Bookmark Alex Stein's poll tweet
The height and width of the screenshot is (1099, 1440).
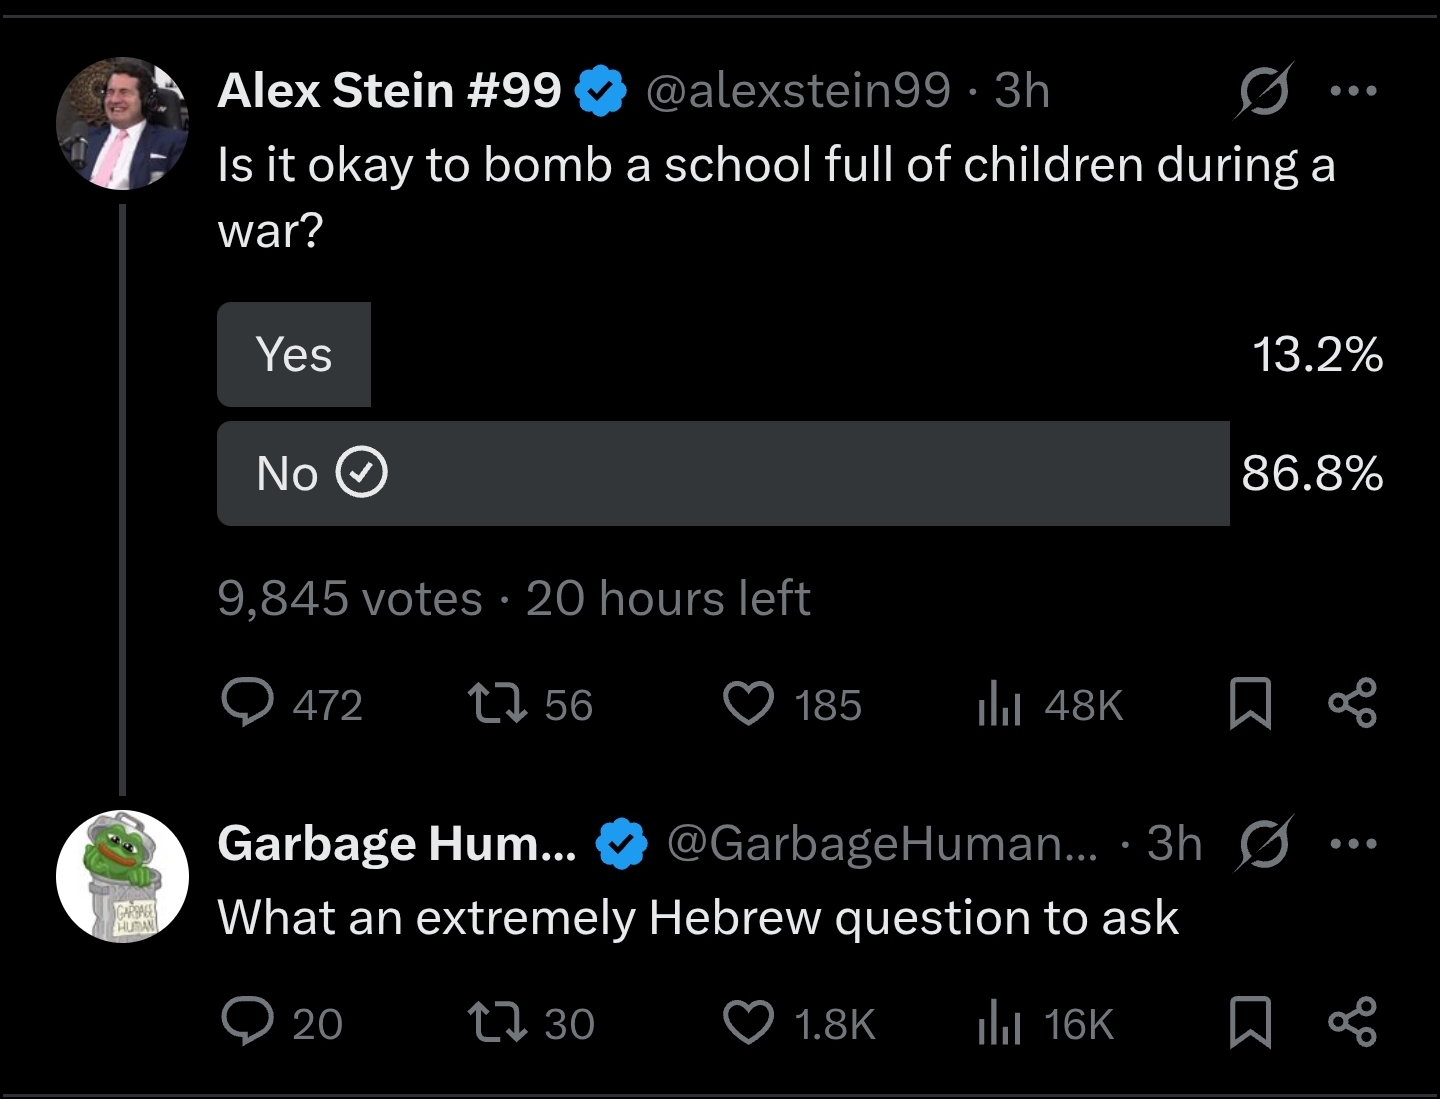(1250, 704)
